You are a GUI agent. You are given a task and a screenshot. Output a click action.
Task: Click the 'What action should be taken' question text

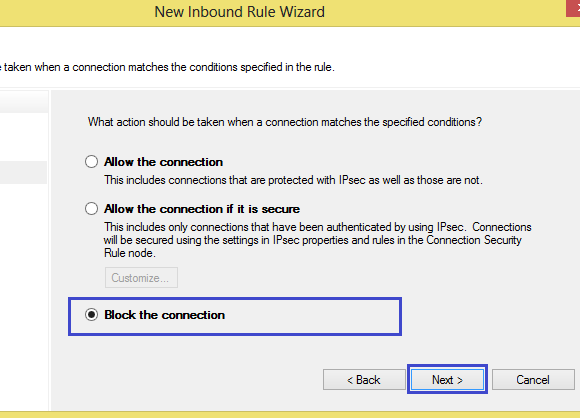pyautogui.click(x=285, y=122)
